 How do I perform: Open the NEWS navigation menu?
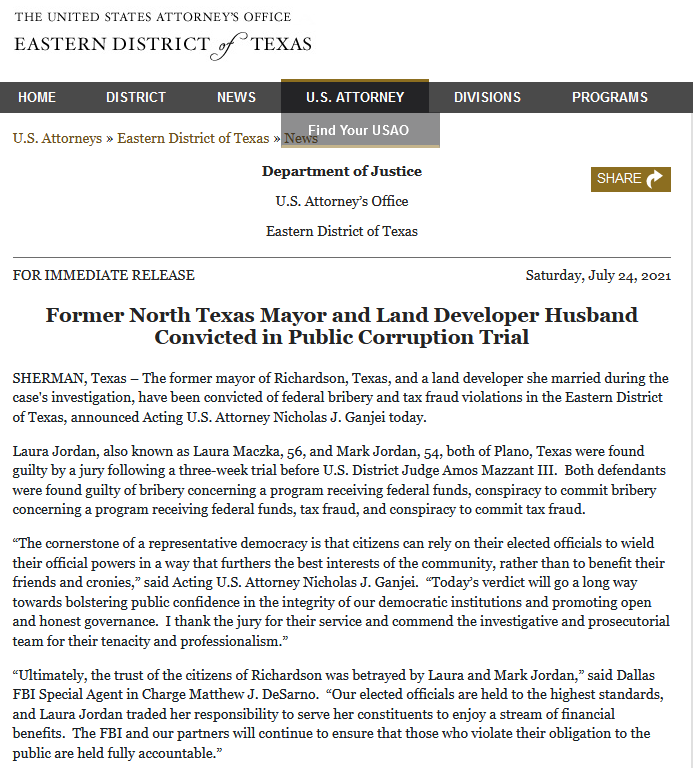click(236, 97)
